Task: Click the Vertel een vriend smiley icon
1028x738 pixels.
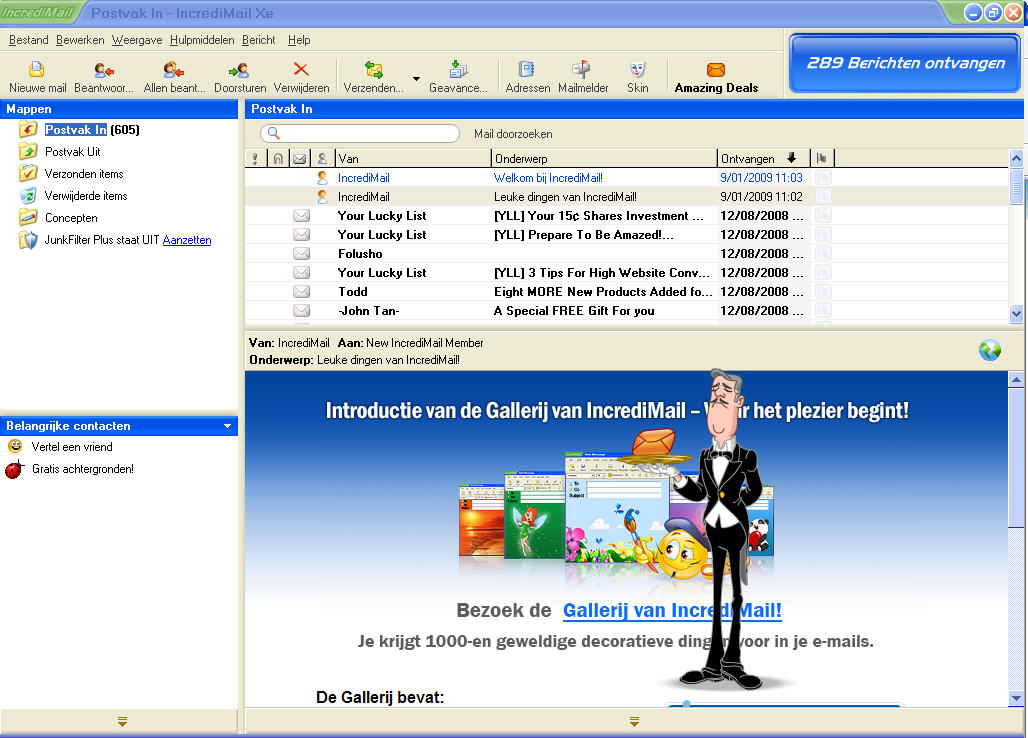Action: pyautogui.click(x=14, y=446)
